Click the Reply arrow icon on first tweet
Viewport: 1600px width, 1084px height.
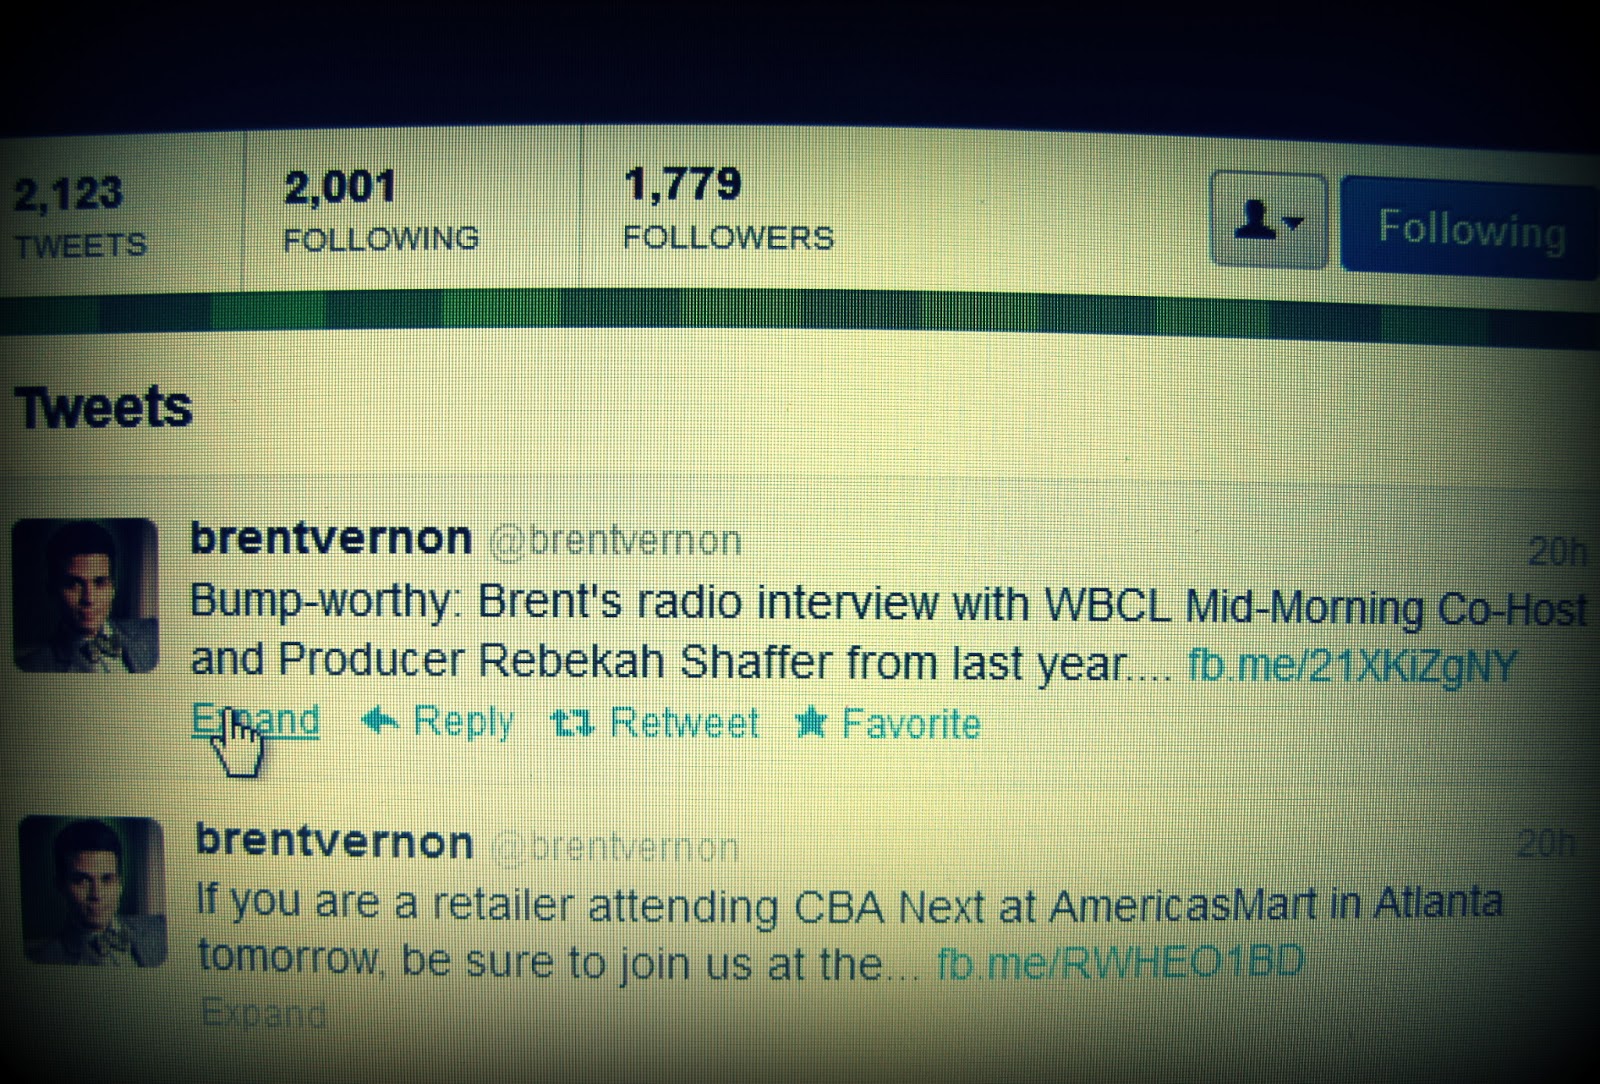380,721
